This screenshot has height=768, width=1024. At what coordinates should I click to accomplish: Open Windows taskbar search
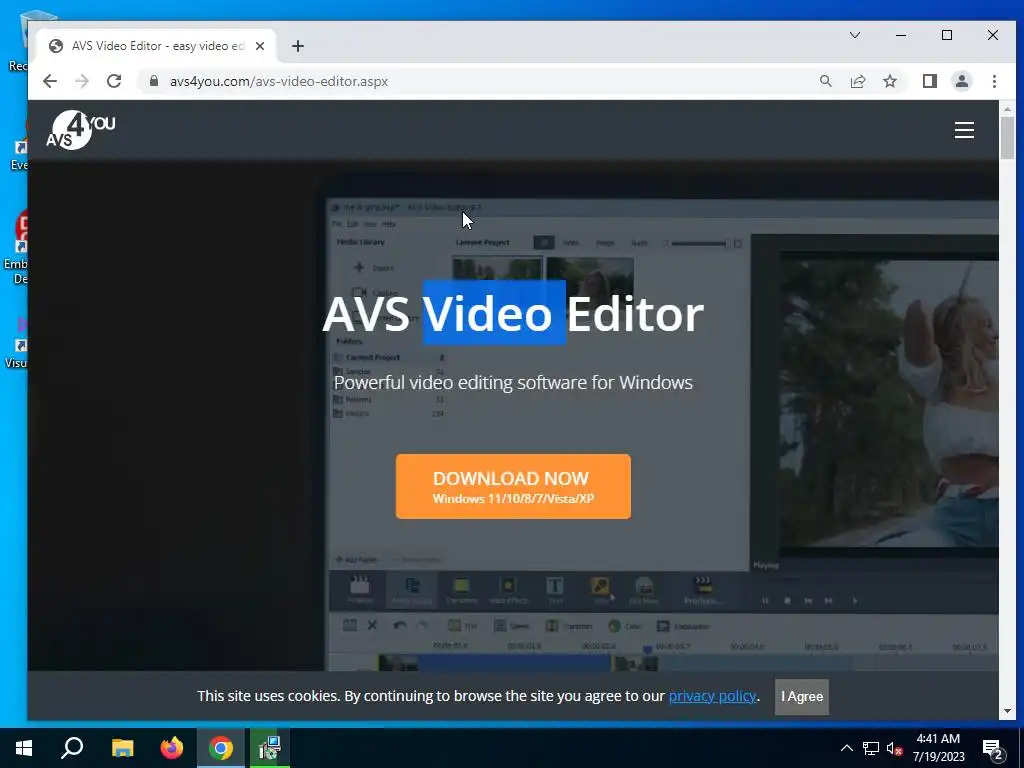[72, 748]
